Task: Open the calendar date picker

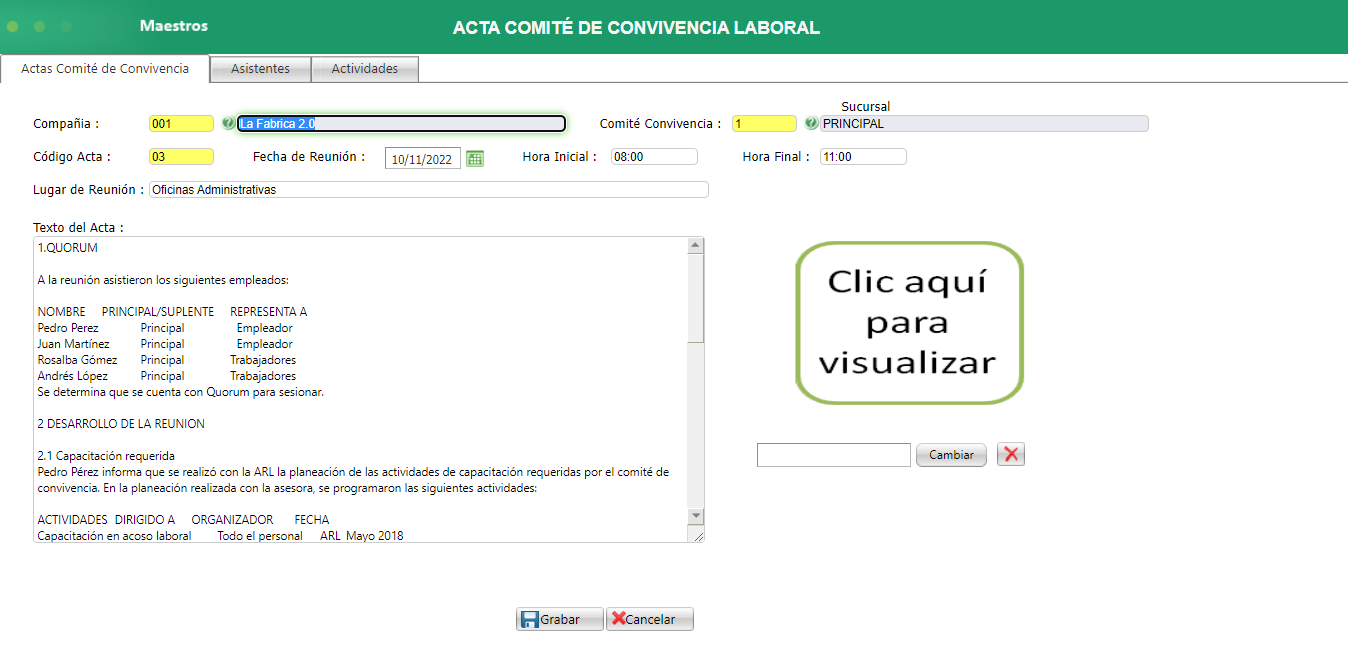Action: pyautogui.click(x=473, y=157)
